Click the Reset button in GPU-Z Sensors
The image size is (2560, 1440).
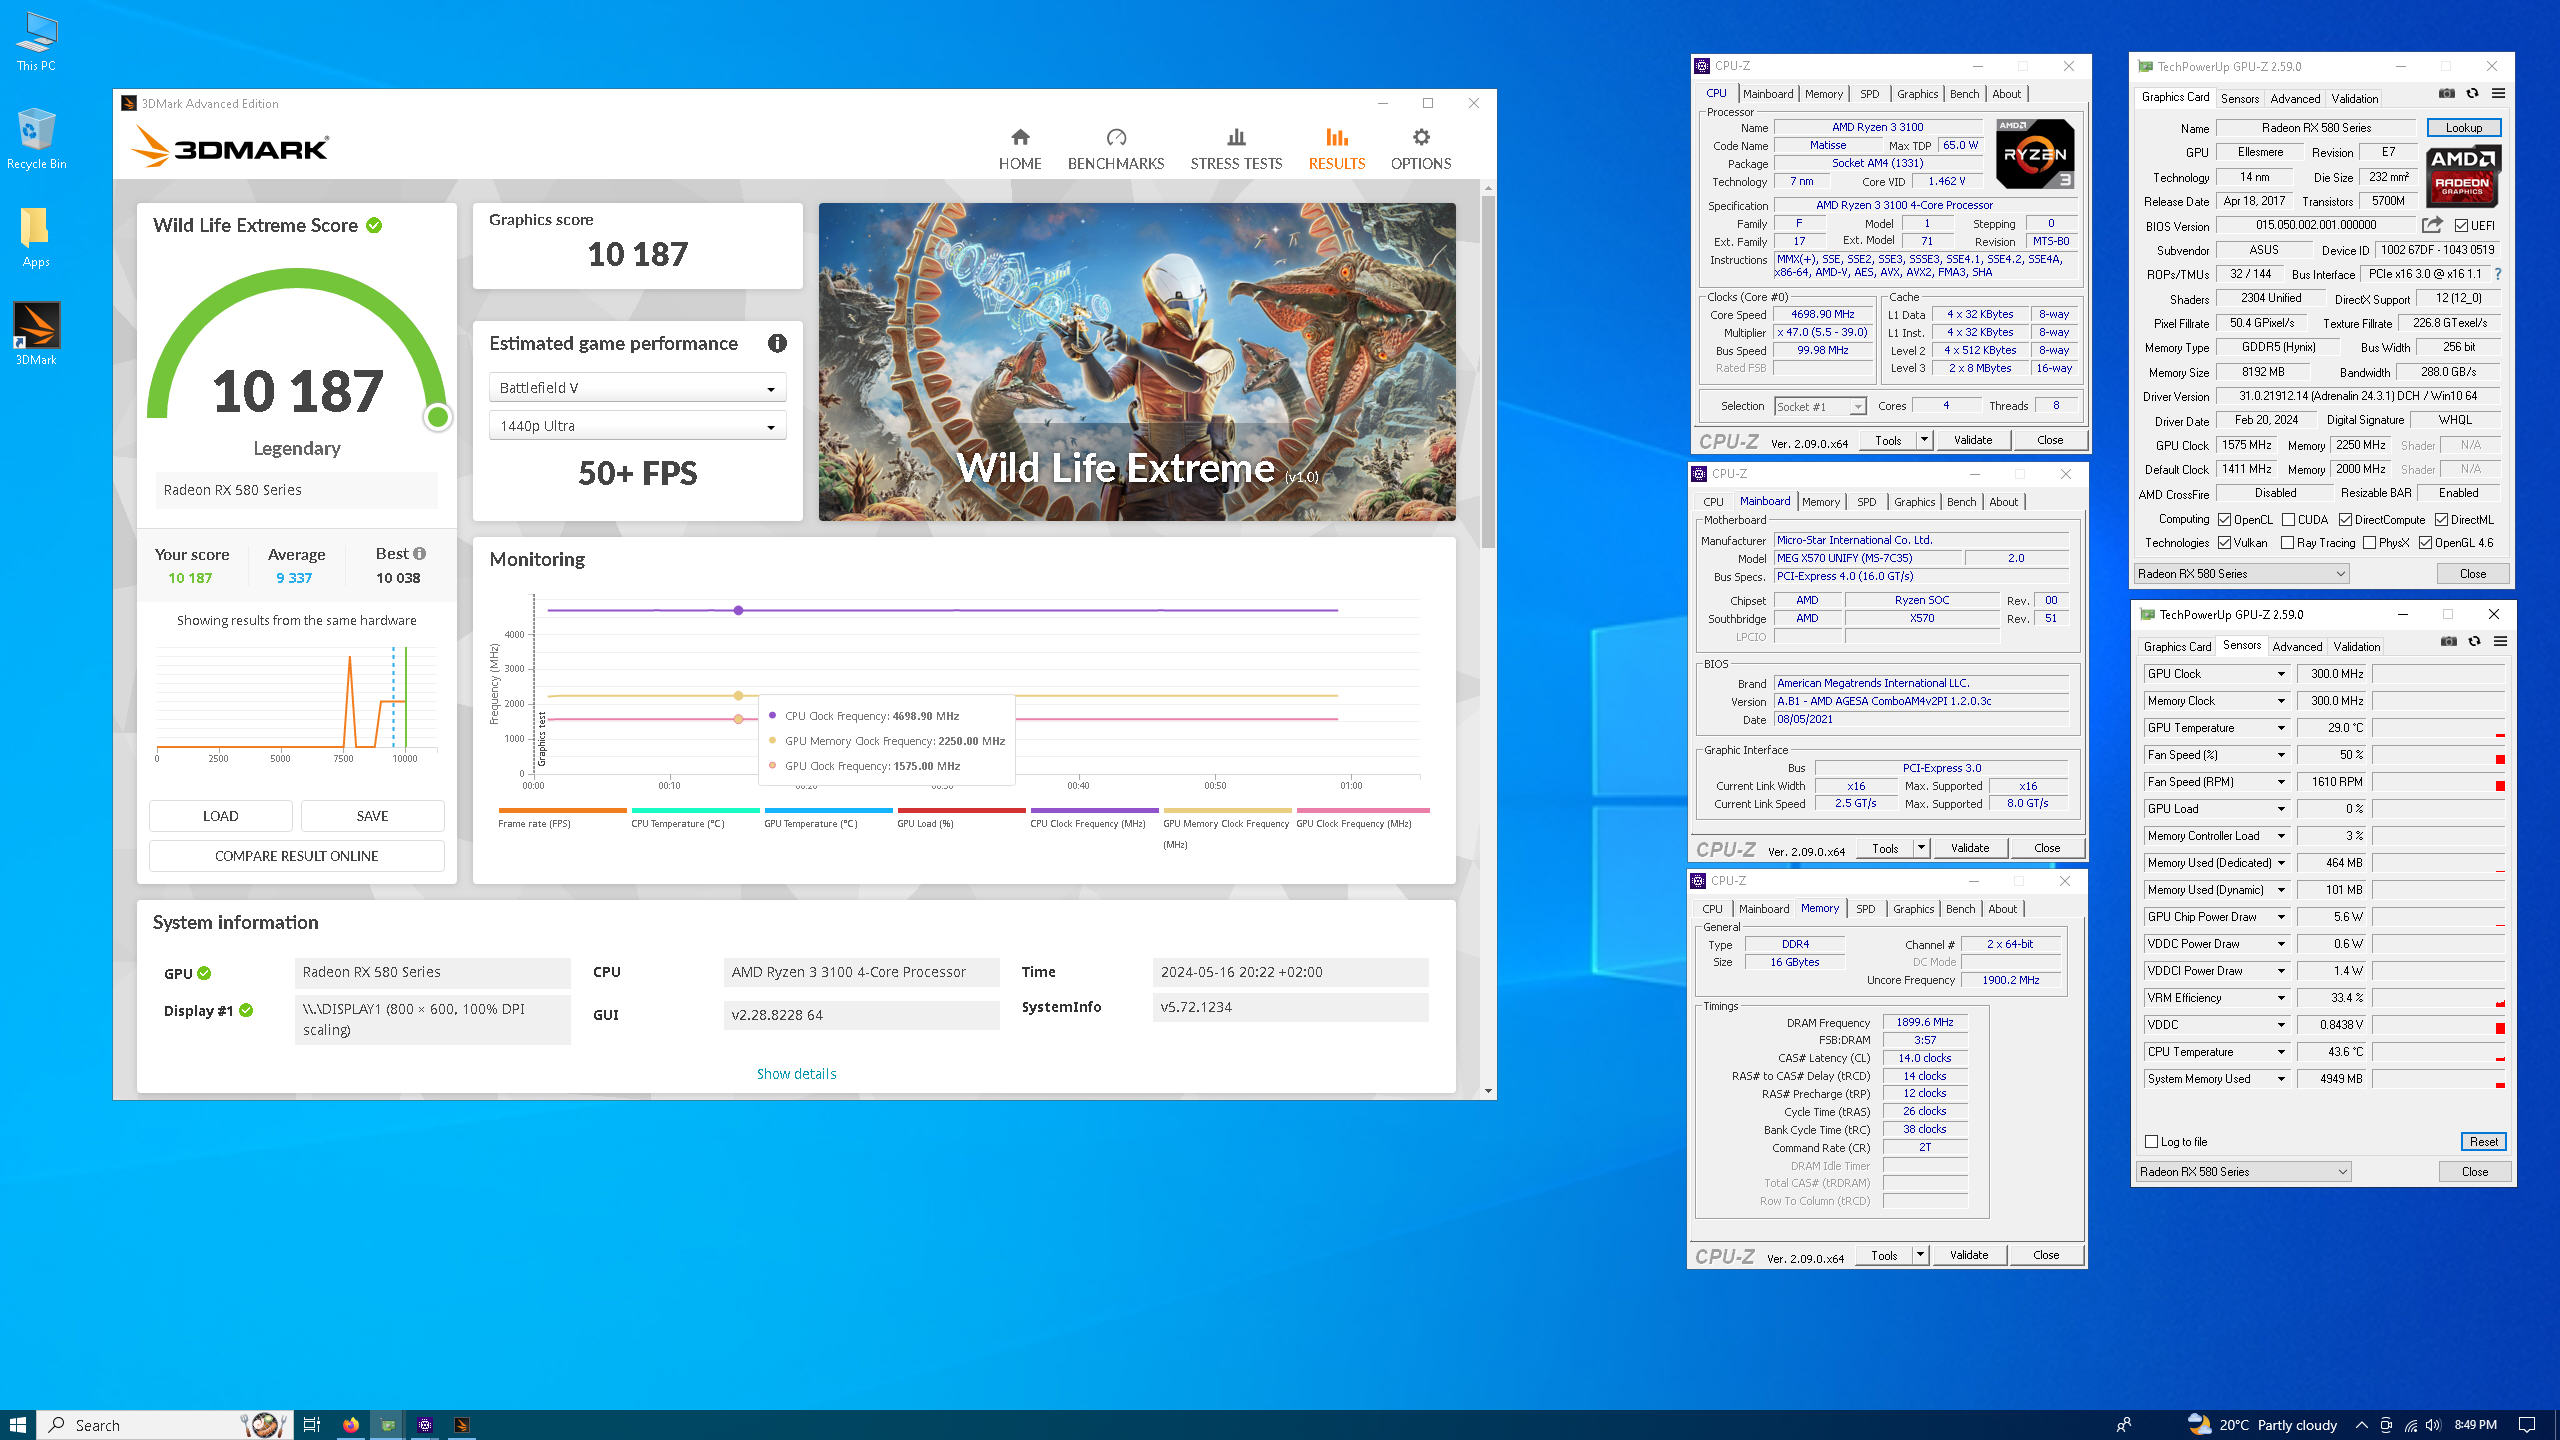pos(2484,1142)
